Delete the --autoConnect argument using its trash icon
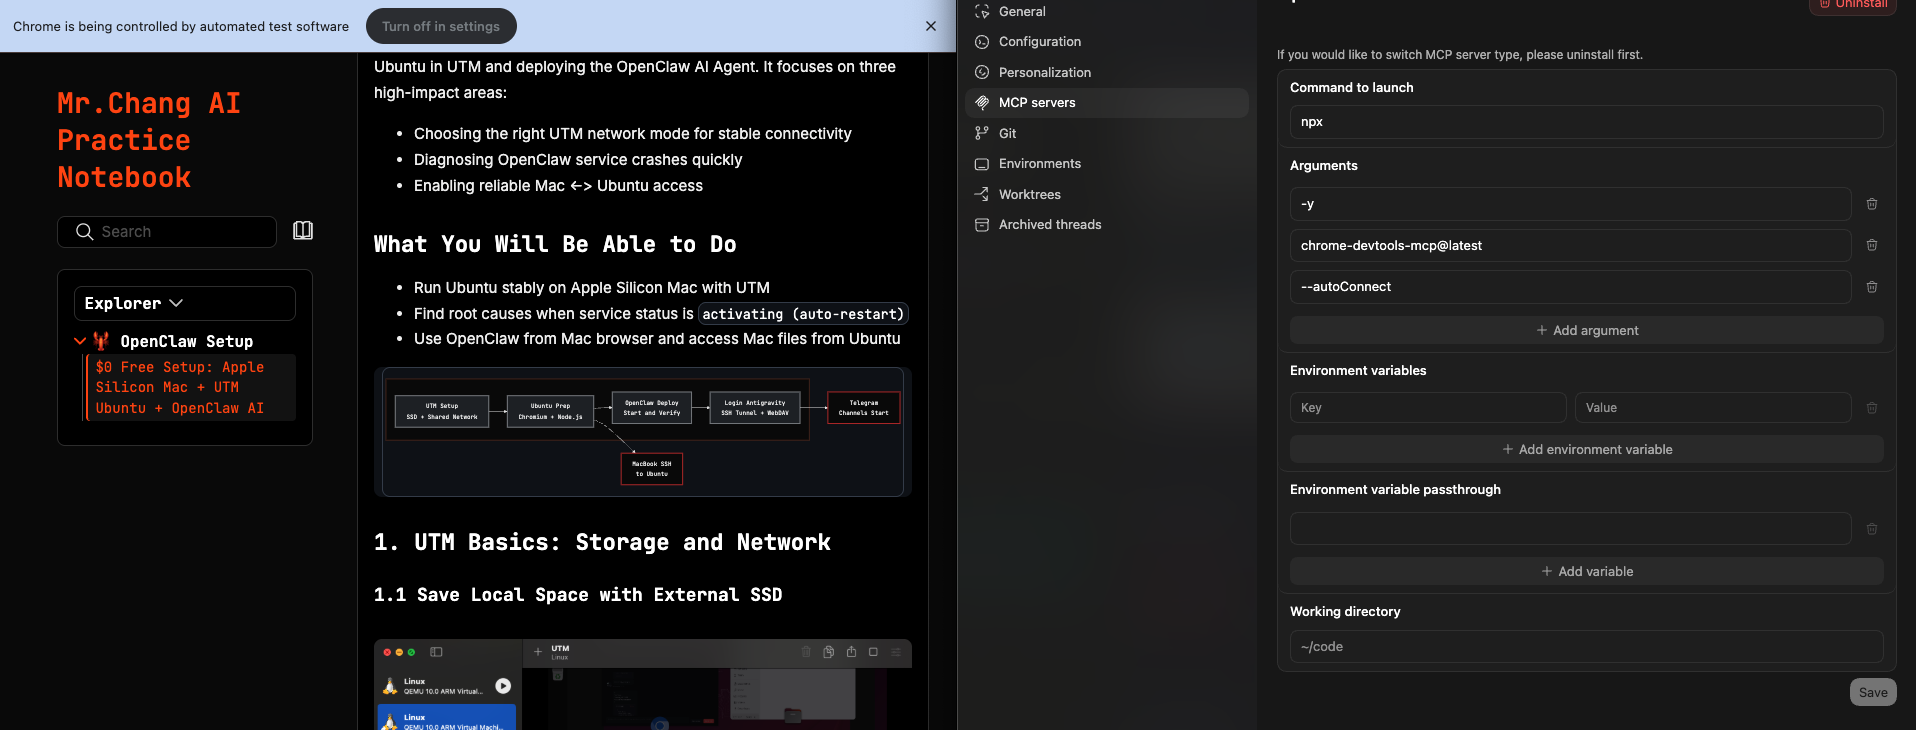This screenshot has height=730, width=1916. point(1871,287)
